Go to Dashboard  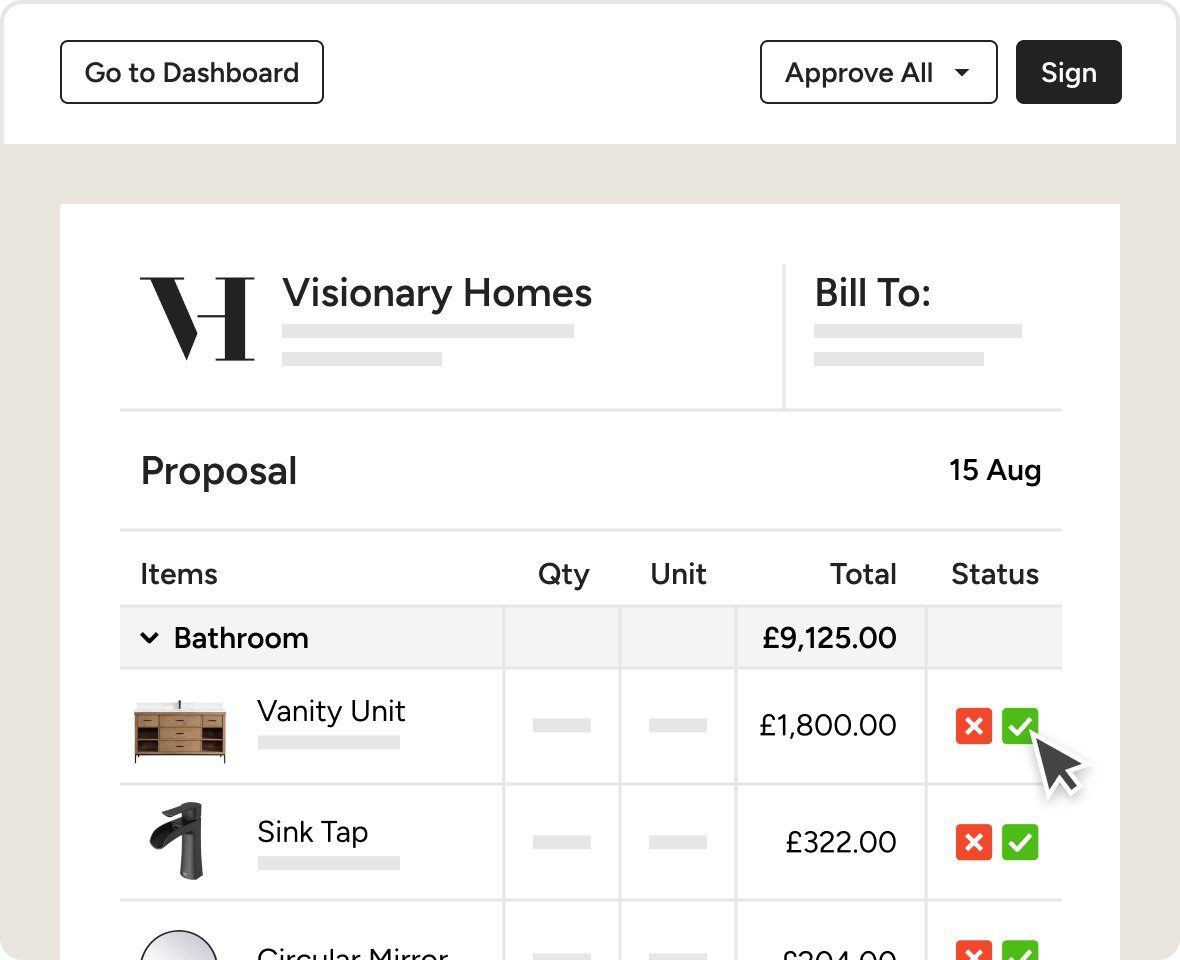[x=192, y=72]
